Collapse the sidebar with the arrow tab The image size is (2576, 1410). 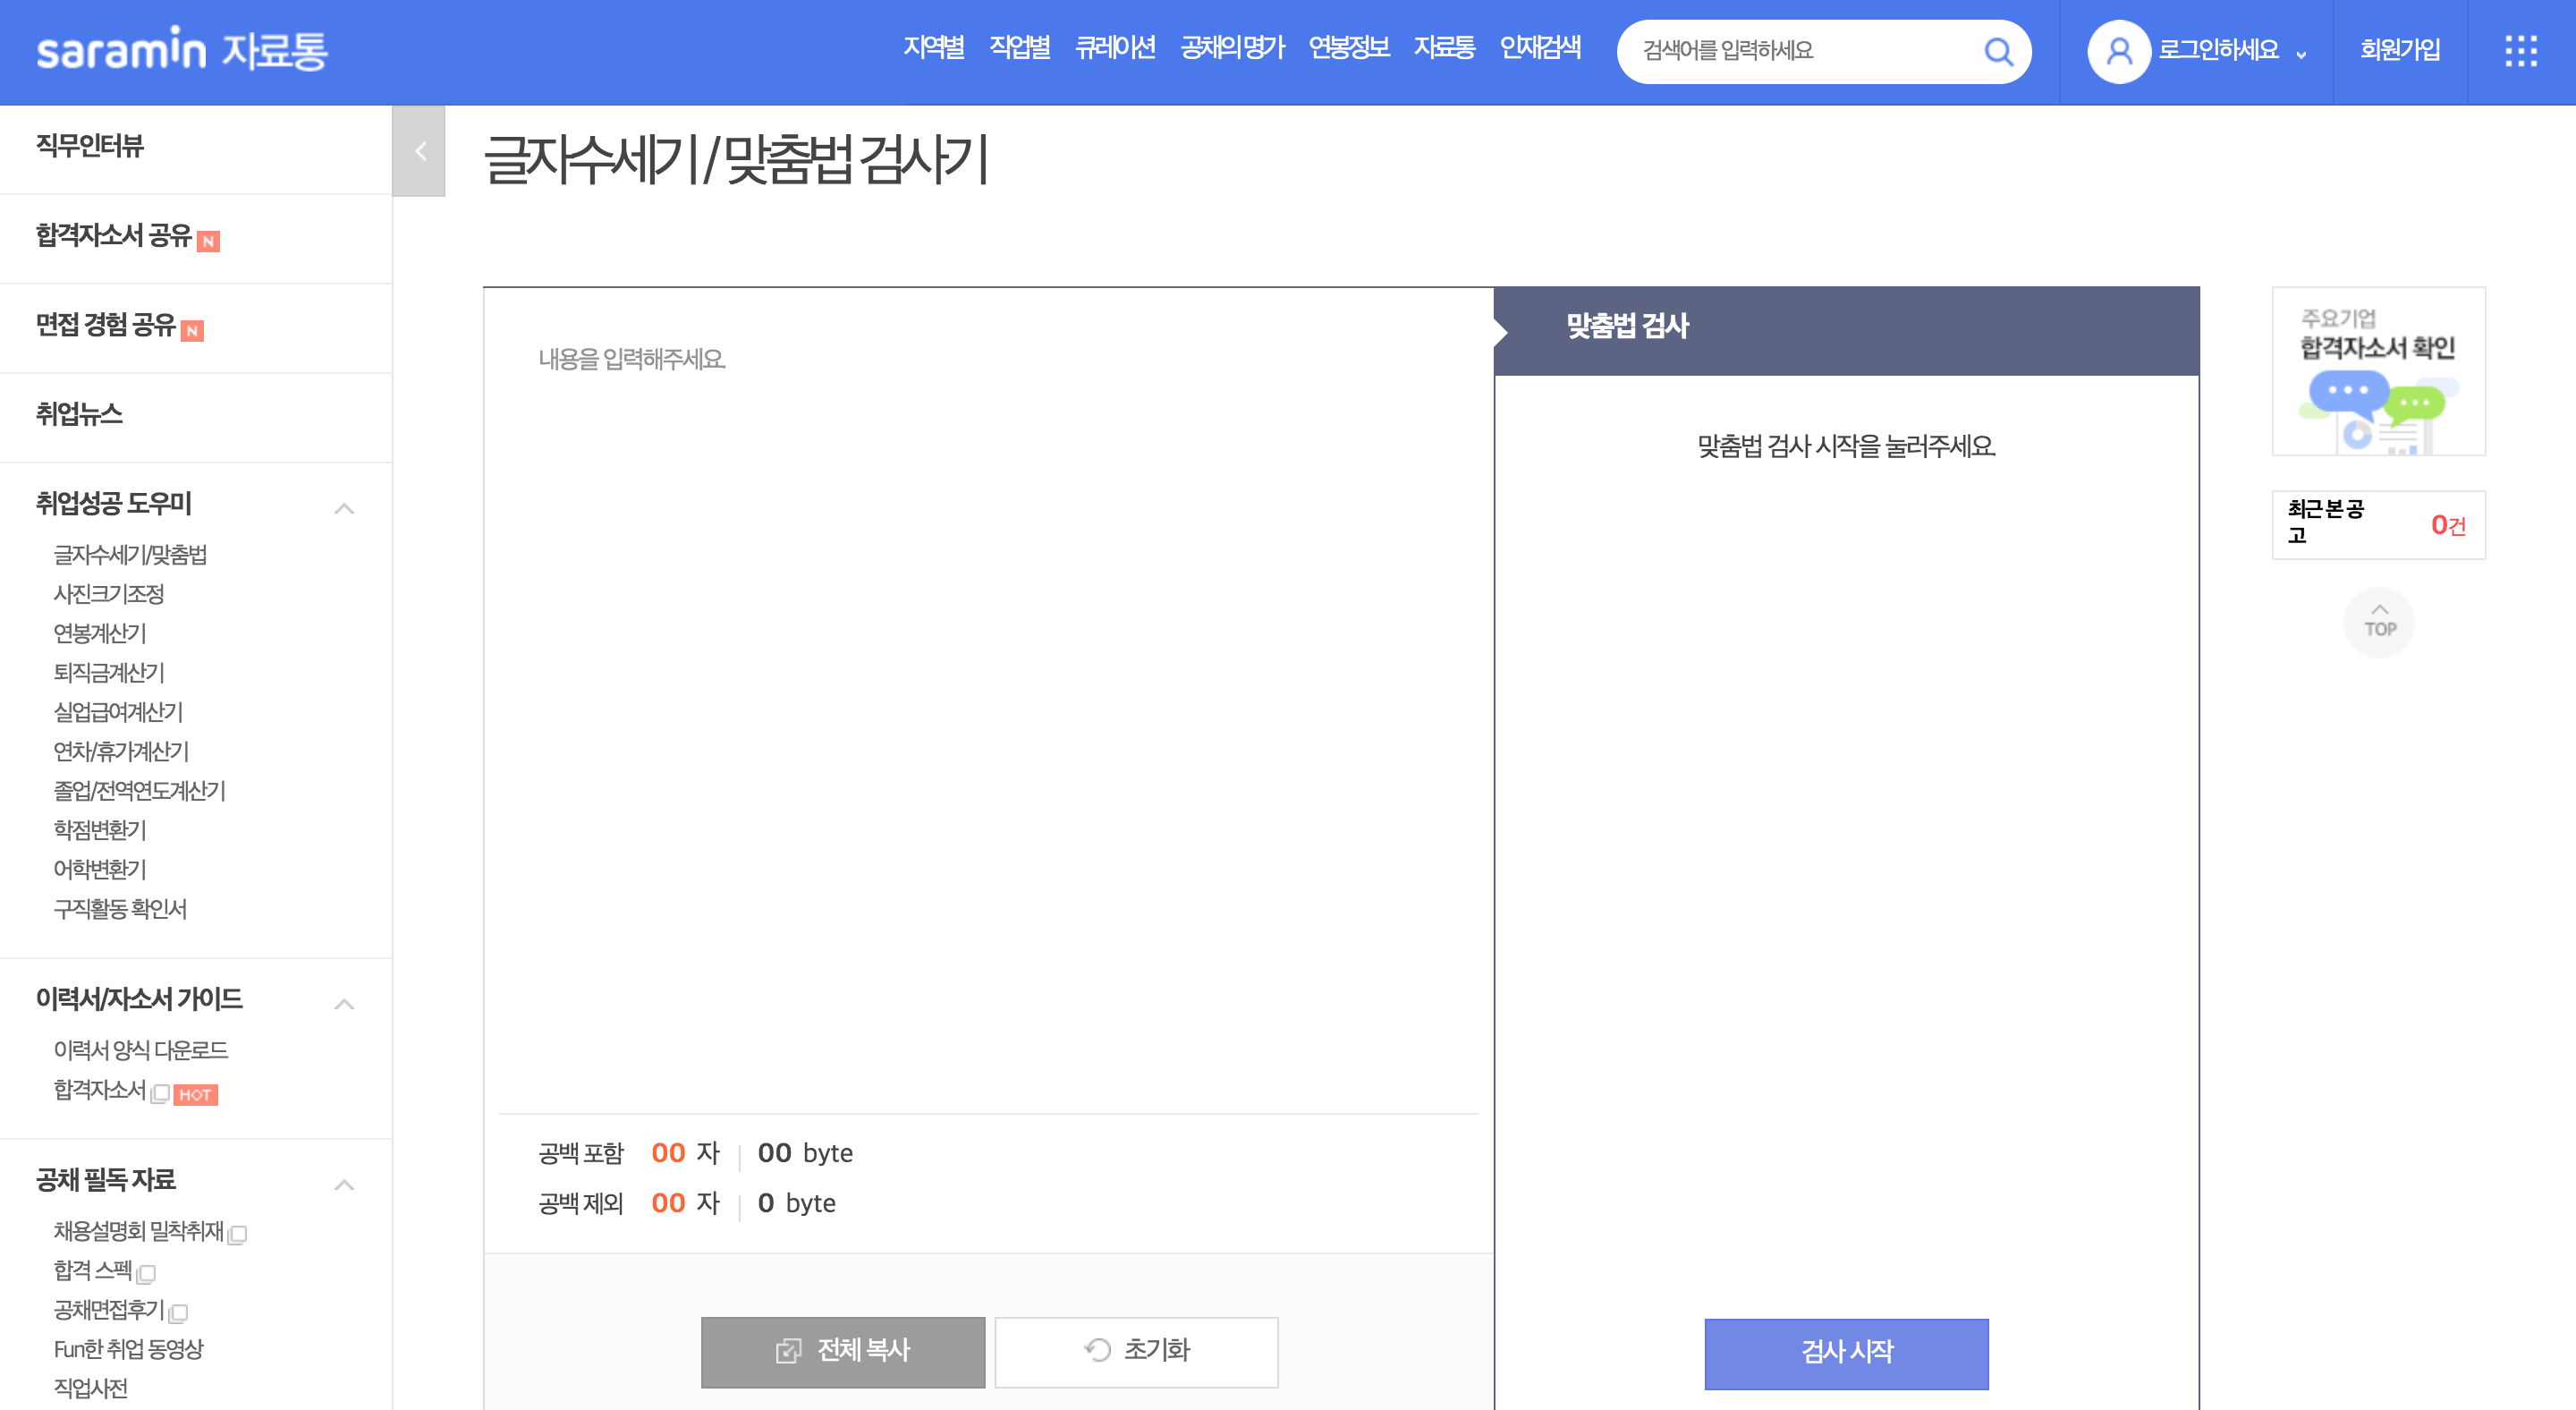point(419,151)
